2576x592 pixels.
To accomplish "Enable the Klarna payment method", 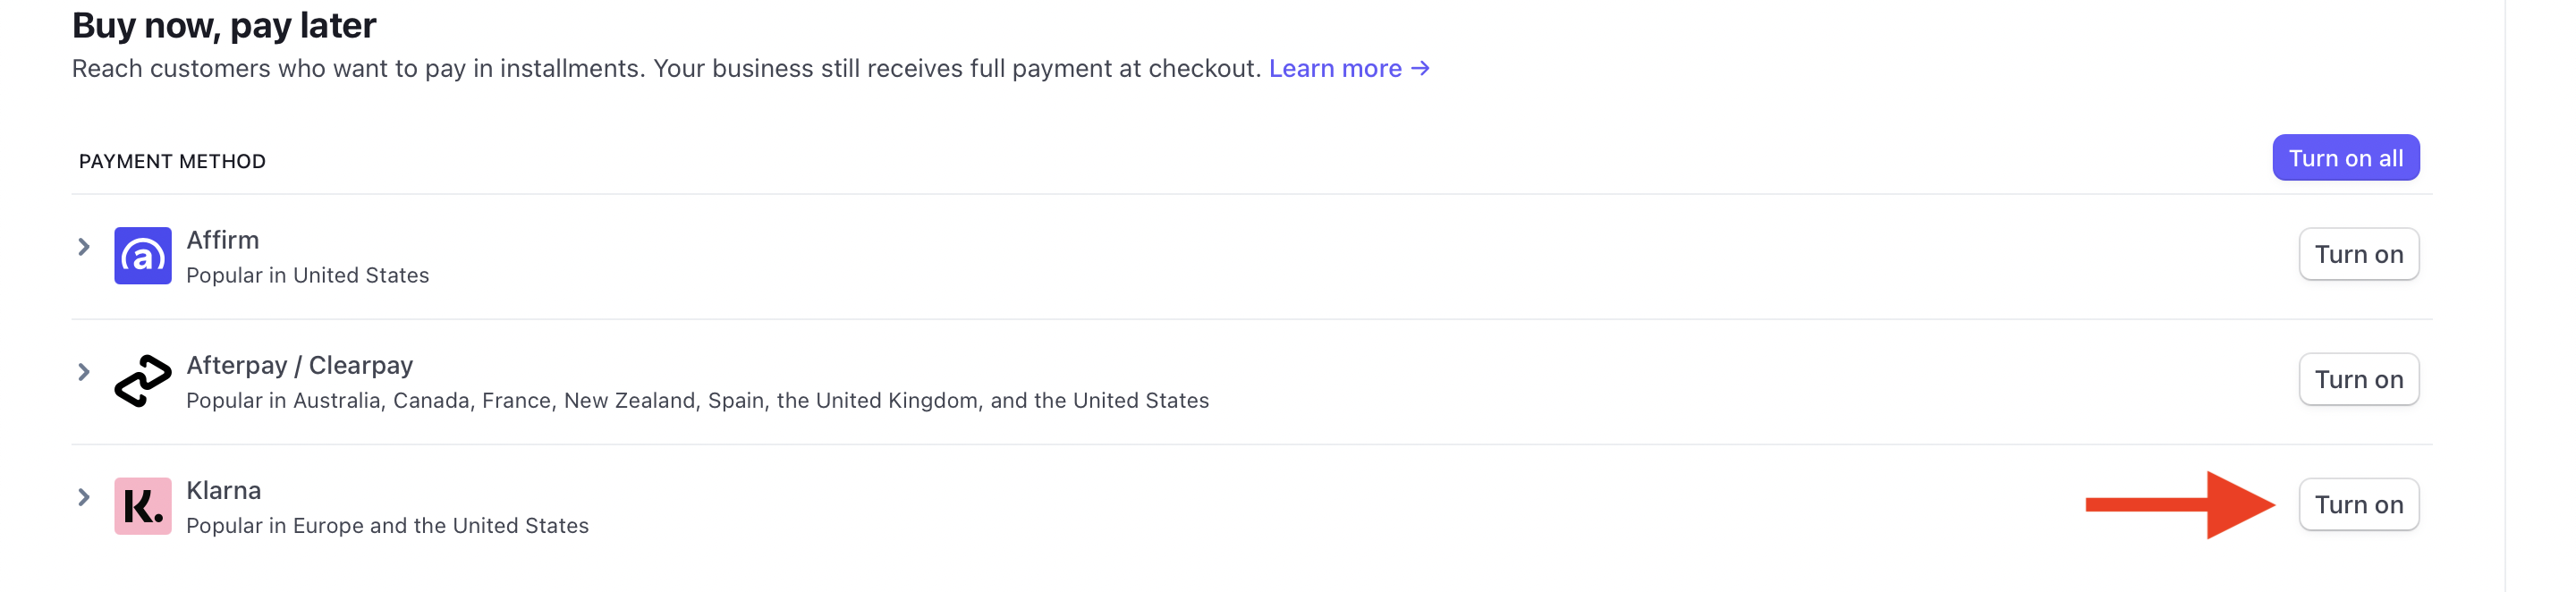I will [x=2359, y=505].
